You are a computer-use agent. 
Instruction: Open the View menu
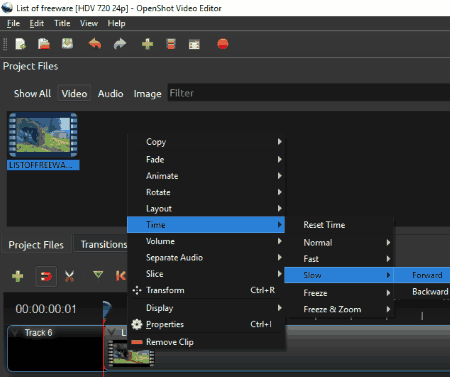(89, 23)
